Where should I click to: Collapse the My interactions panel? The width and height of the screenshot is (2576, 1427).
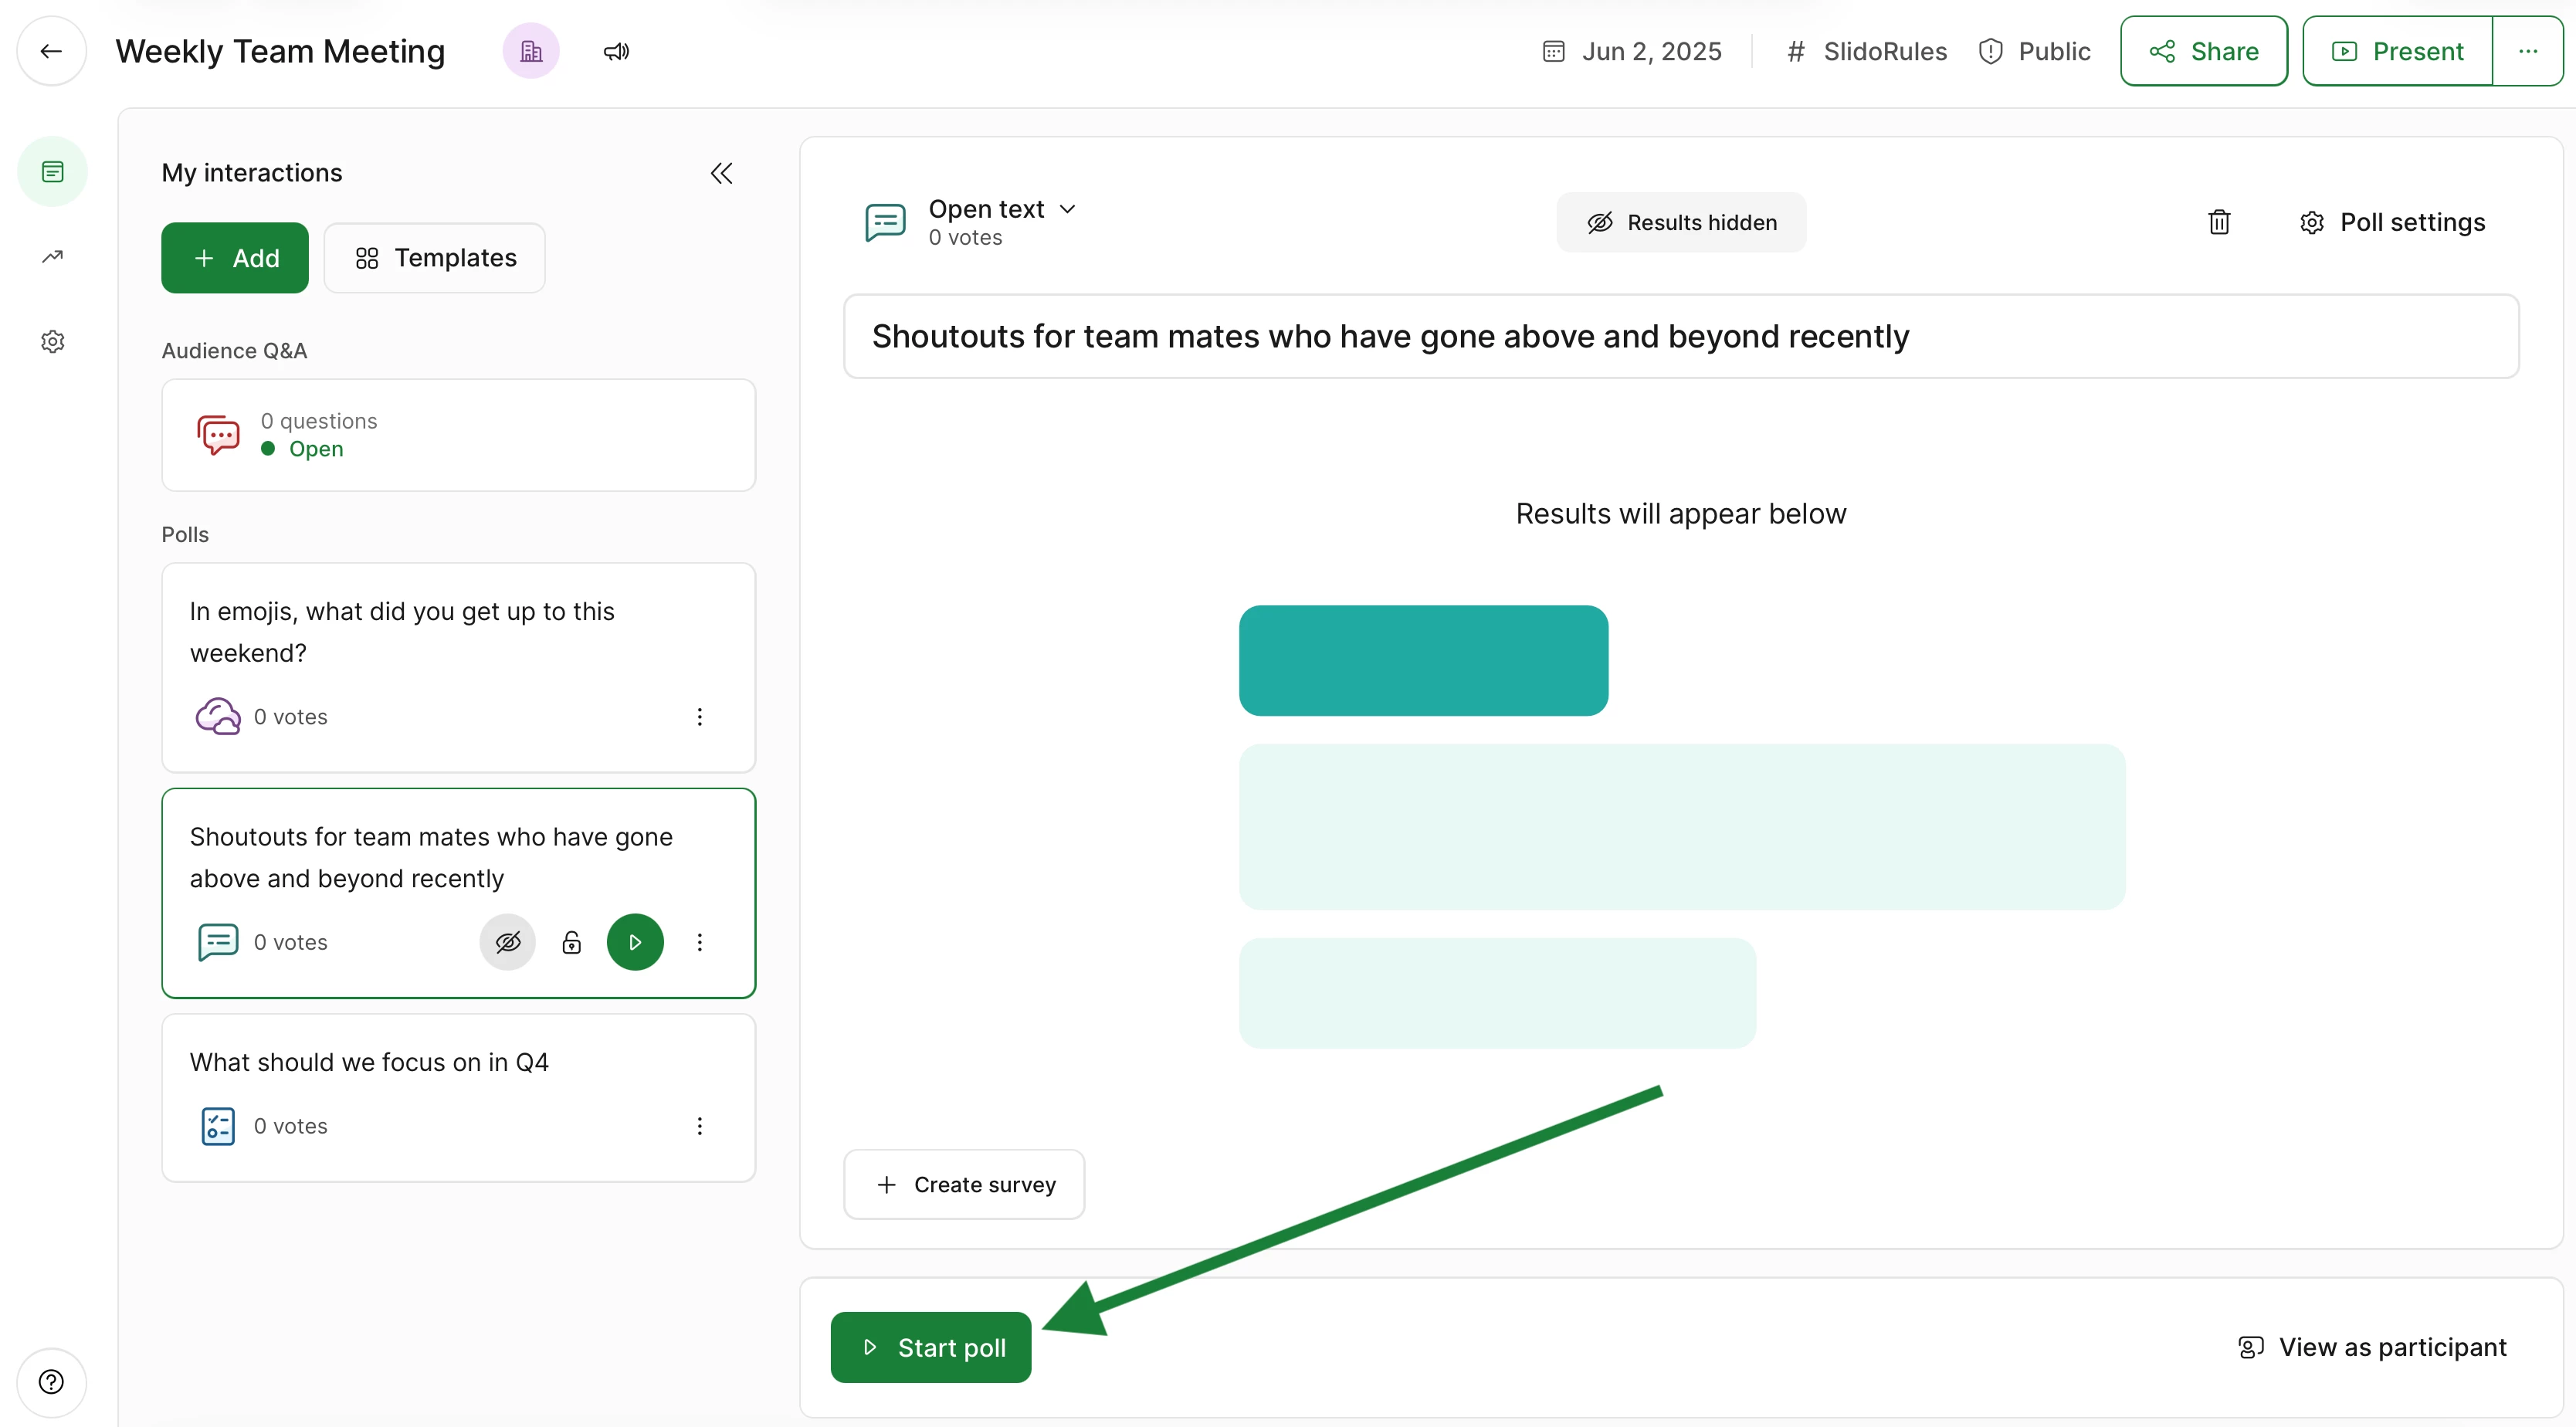point(721,173)
